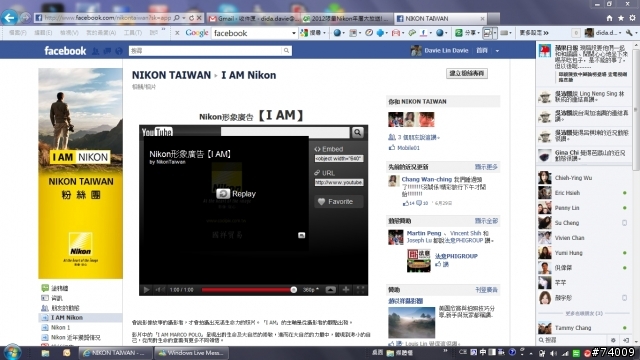Open the Windows Start orb

pos(12,353)
